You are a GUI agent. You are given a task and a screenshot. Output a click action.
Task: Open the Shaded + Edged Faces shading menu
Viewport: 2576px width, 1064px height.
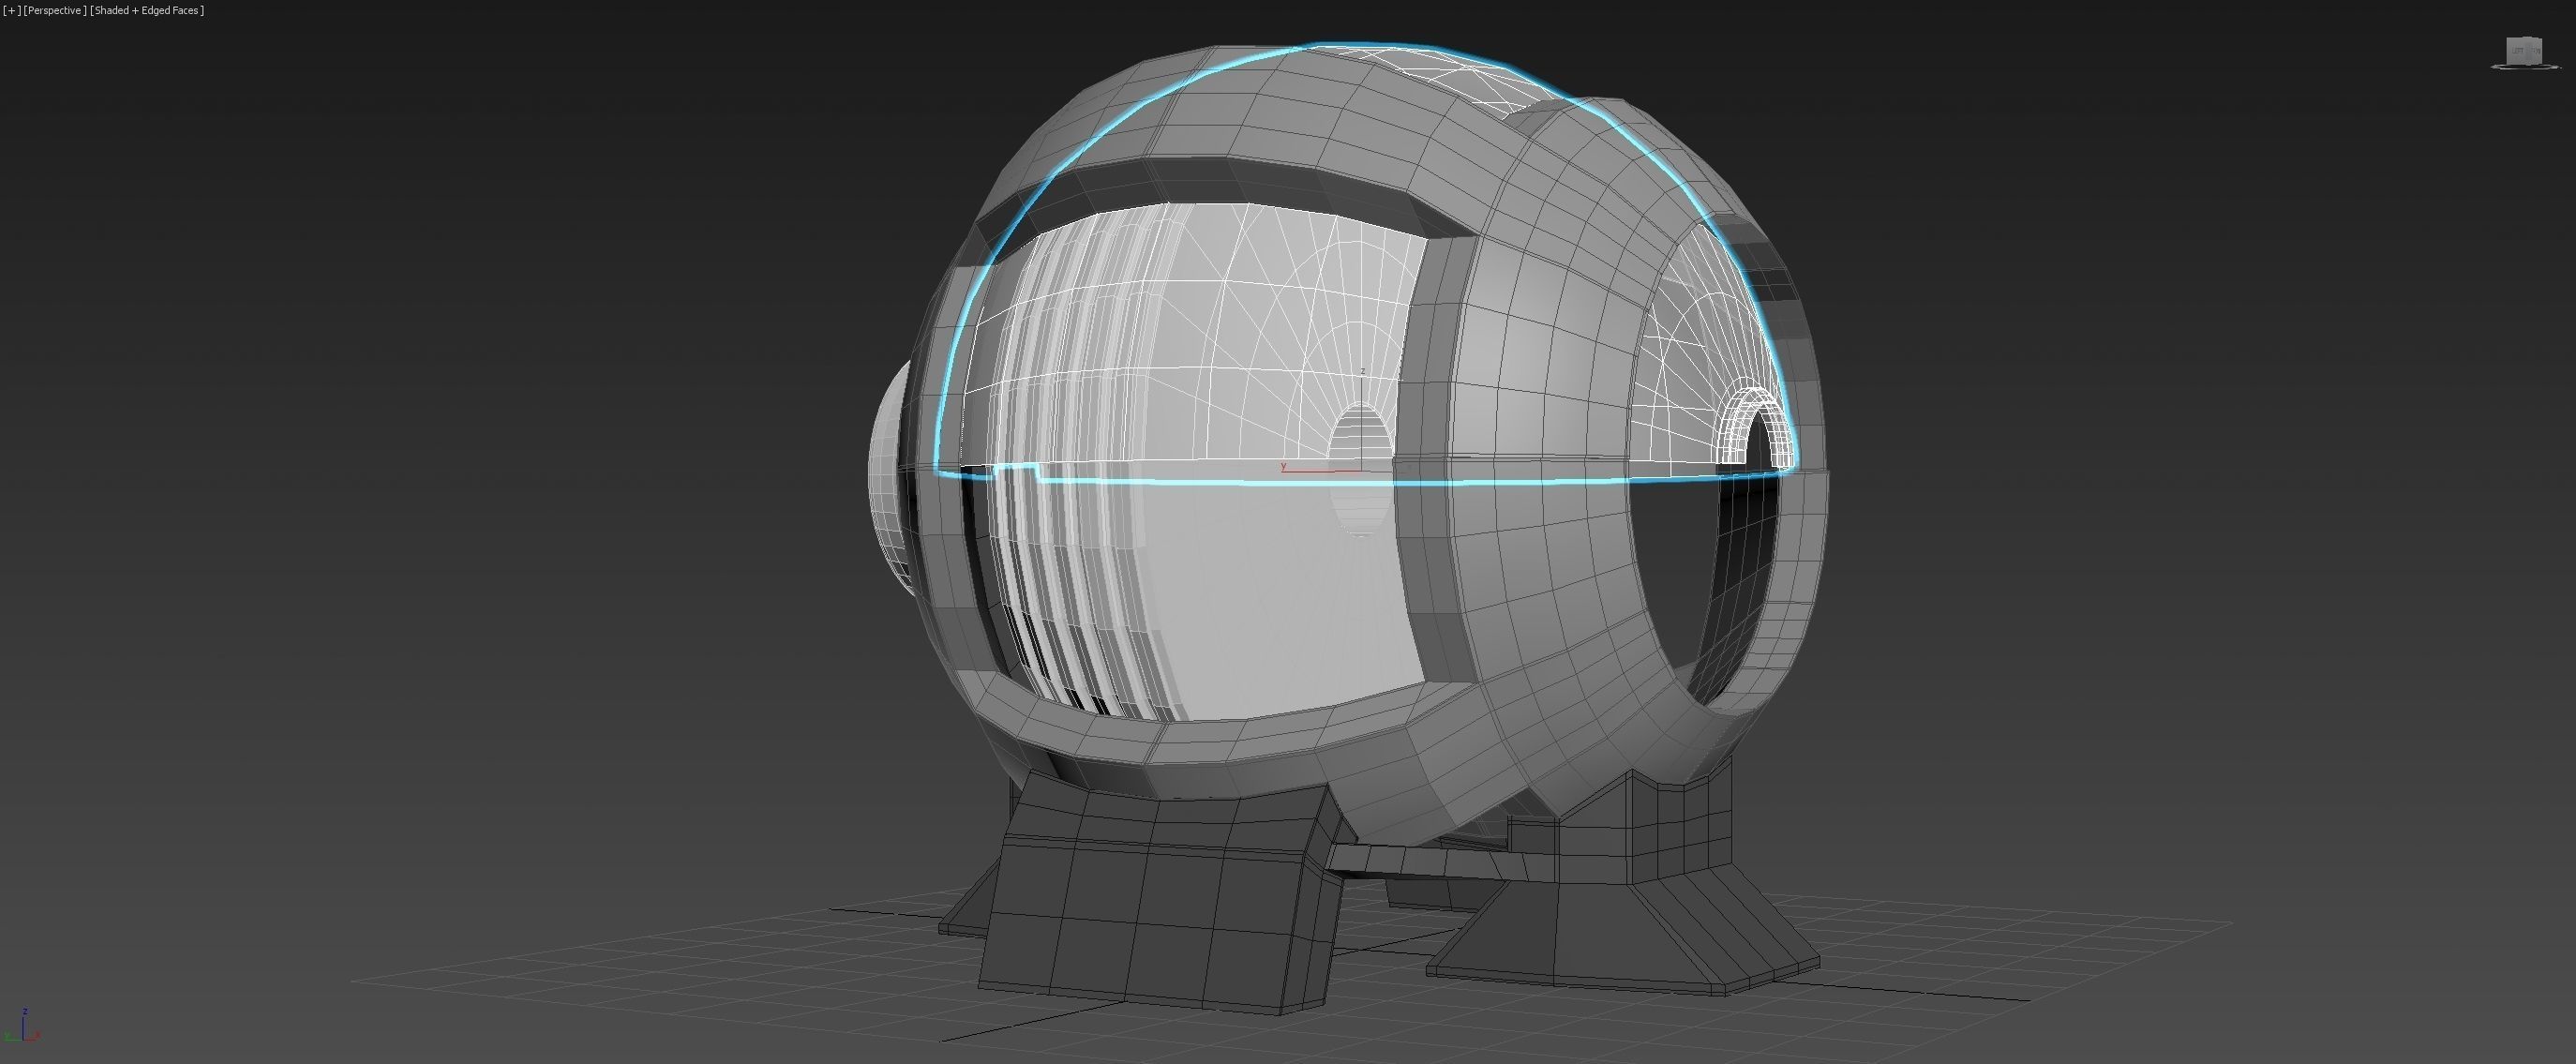point(147,10)
